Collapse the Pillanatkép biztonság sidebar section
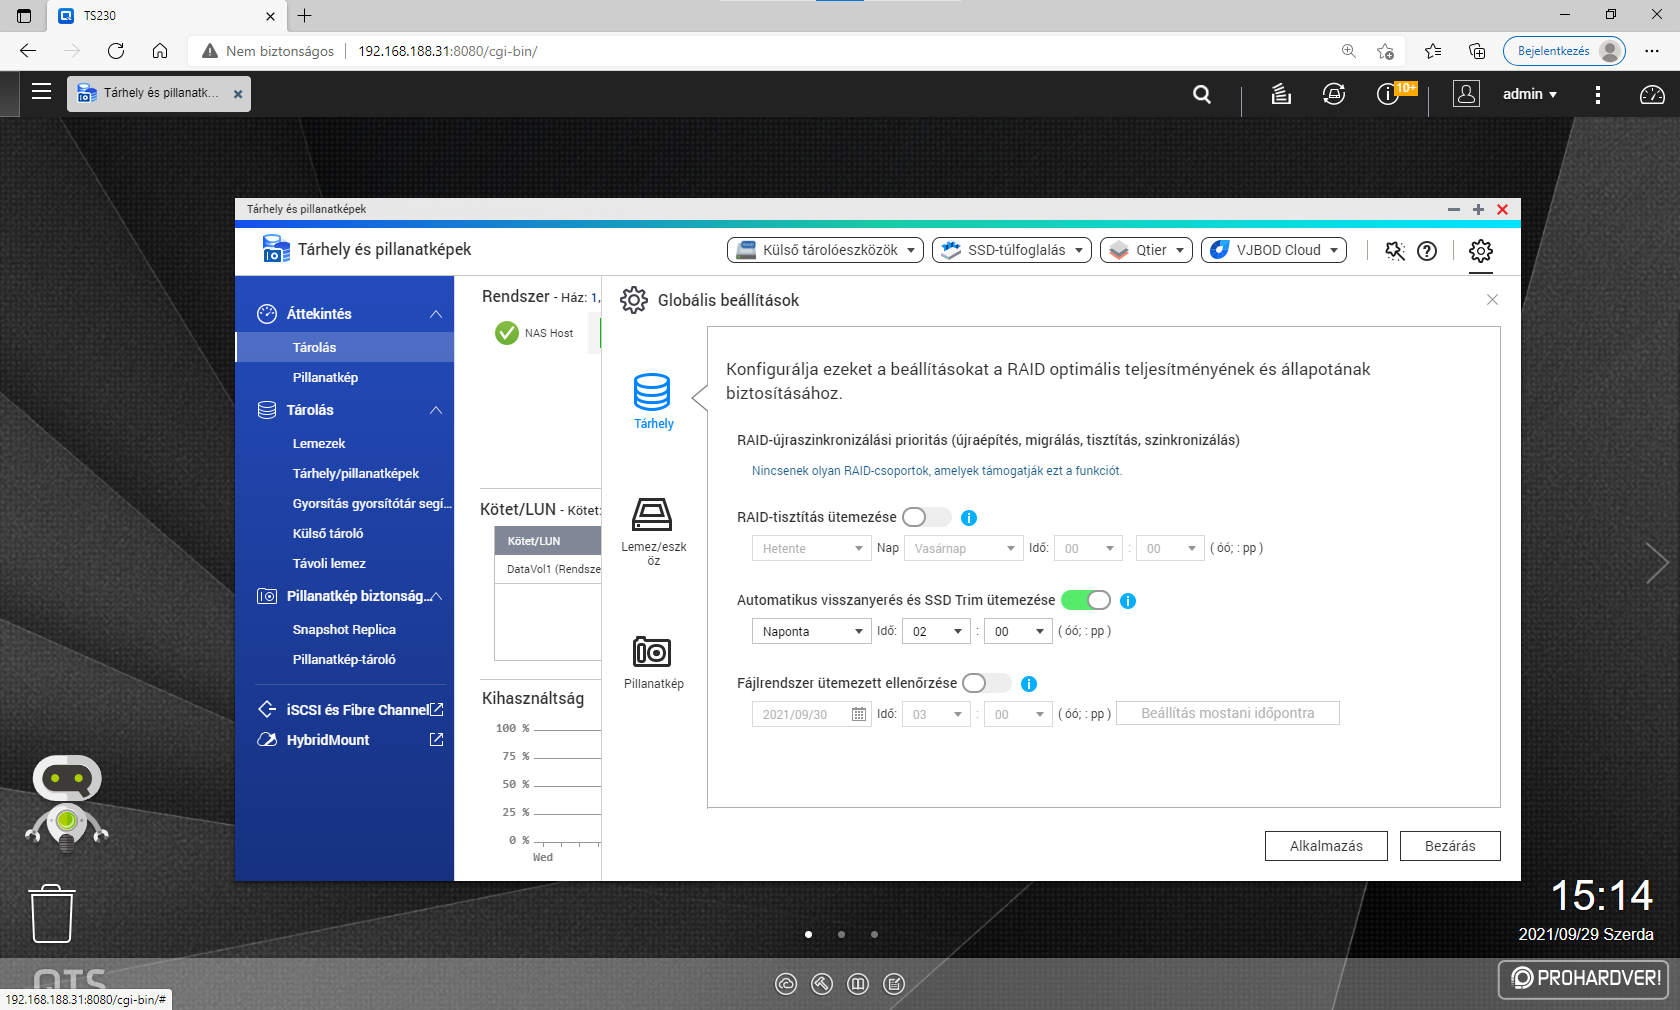This screenshot has width=1680, height=1010. tap(436, 596)
